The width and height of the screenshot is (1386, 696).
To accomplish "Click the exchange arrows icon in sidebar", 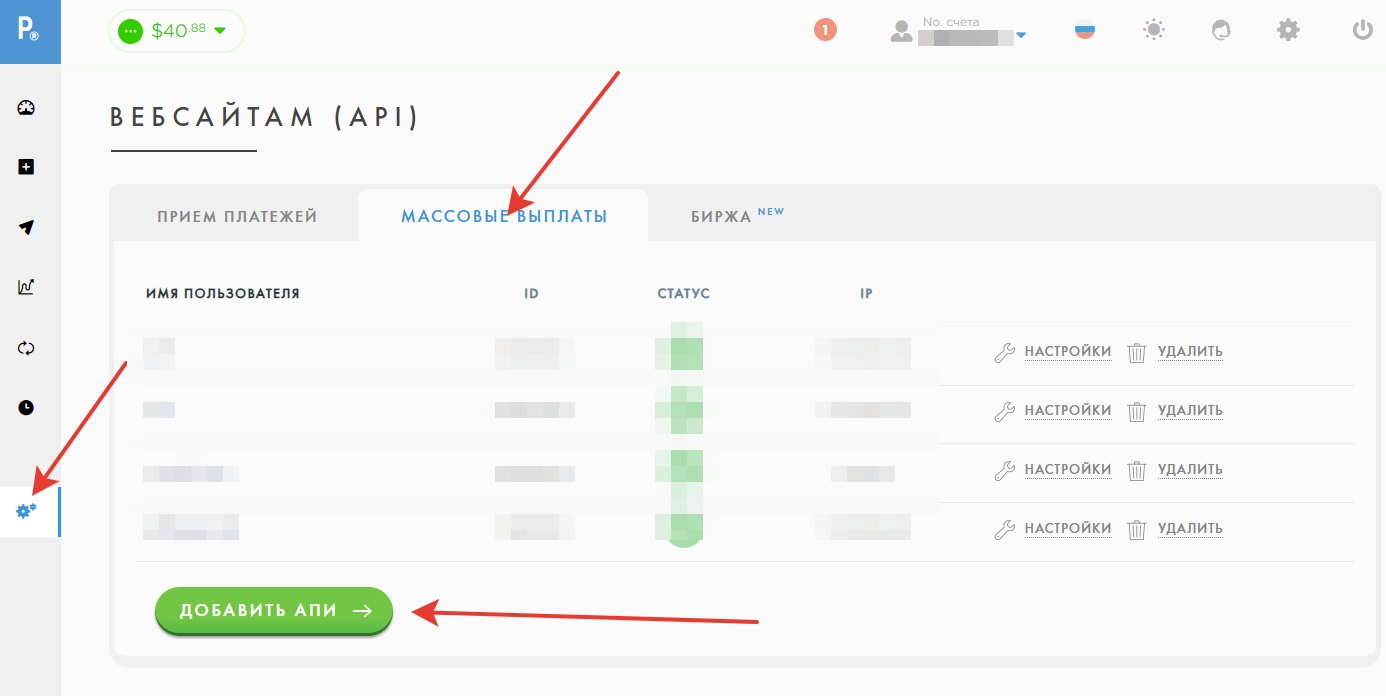I will pos(27,348).
